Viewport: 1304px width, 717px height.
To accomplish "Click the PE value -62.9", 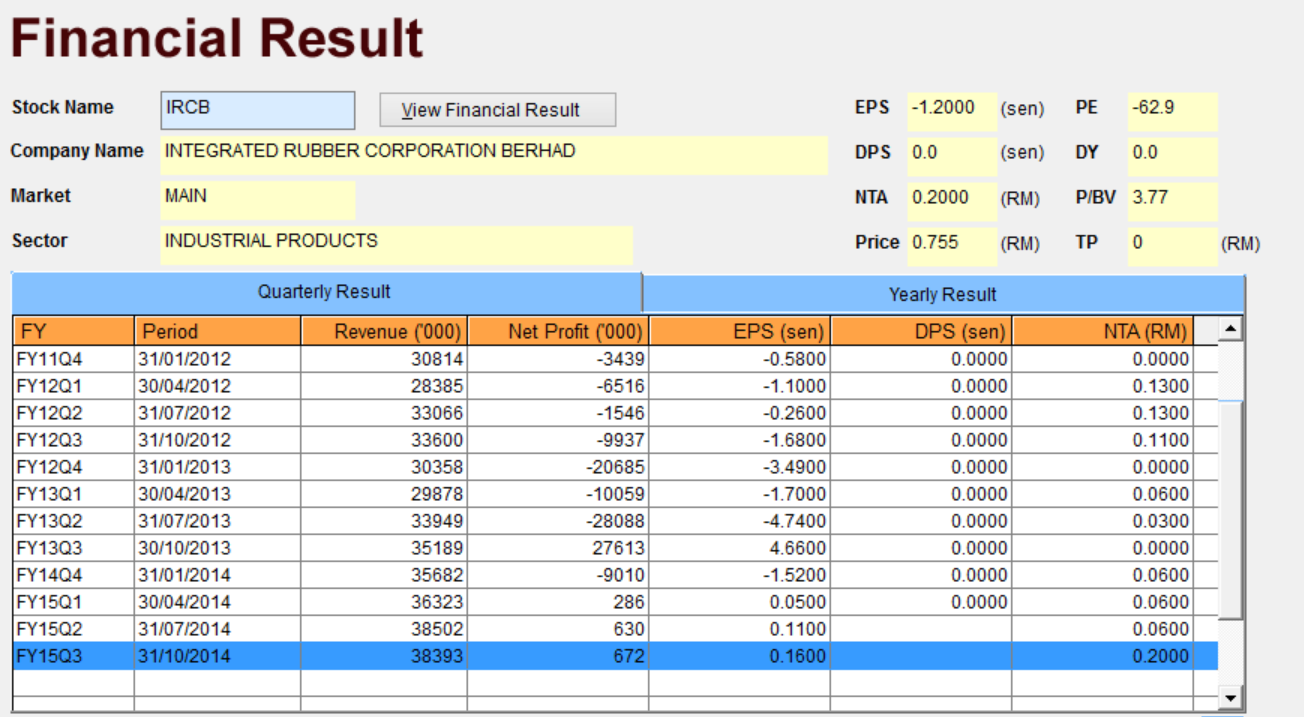I will point(1173,111).
